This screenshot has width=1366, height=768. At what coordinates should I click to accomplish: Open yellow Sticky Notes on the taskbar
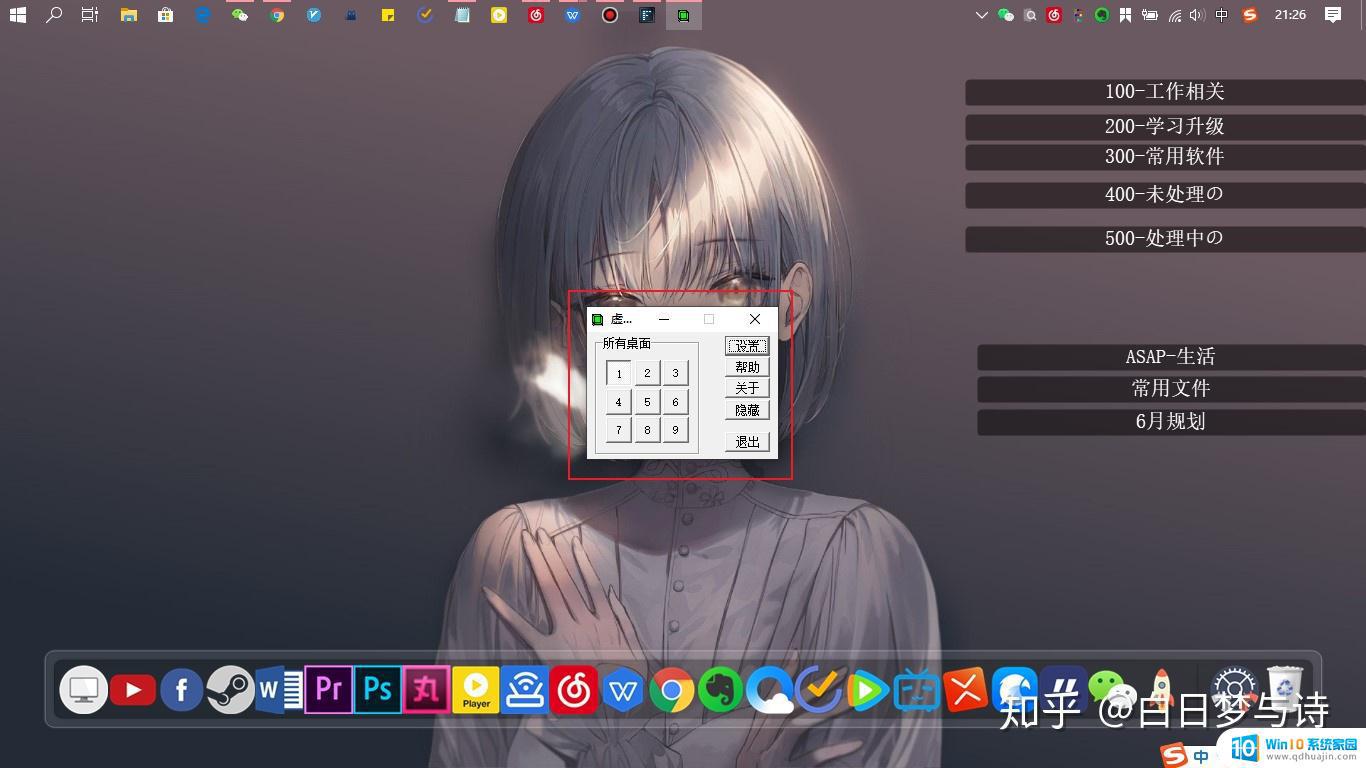[x=388, y=15]
